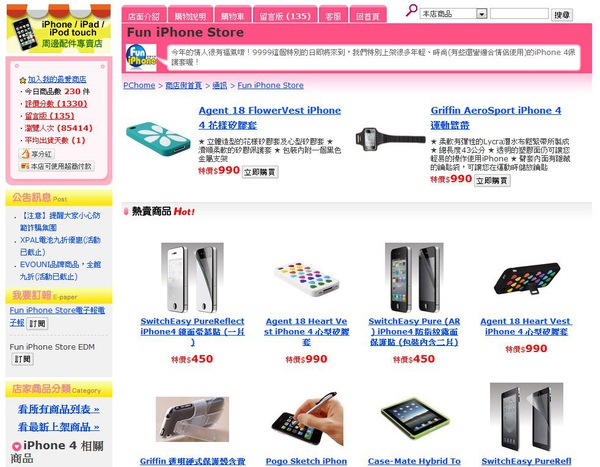The height and width of the screenshot is (467, 600).
Task: Click the search keyword input field
Action: (x=519, y=14)
